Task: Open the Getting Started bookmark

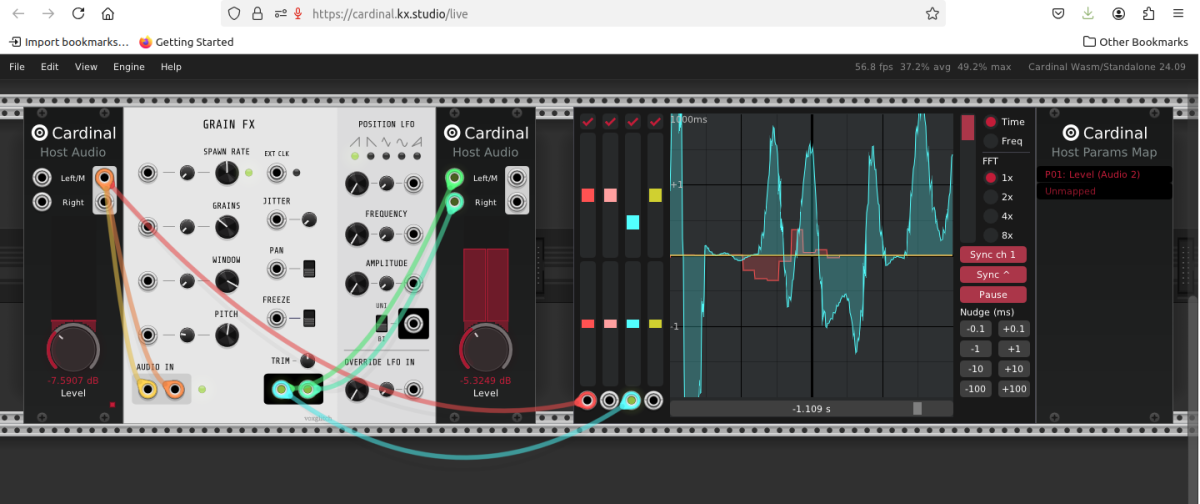Action: click(186, 42)
